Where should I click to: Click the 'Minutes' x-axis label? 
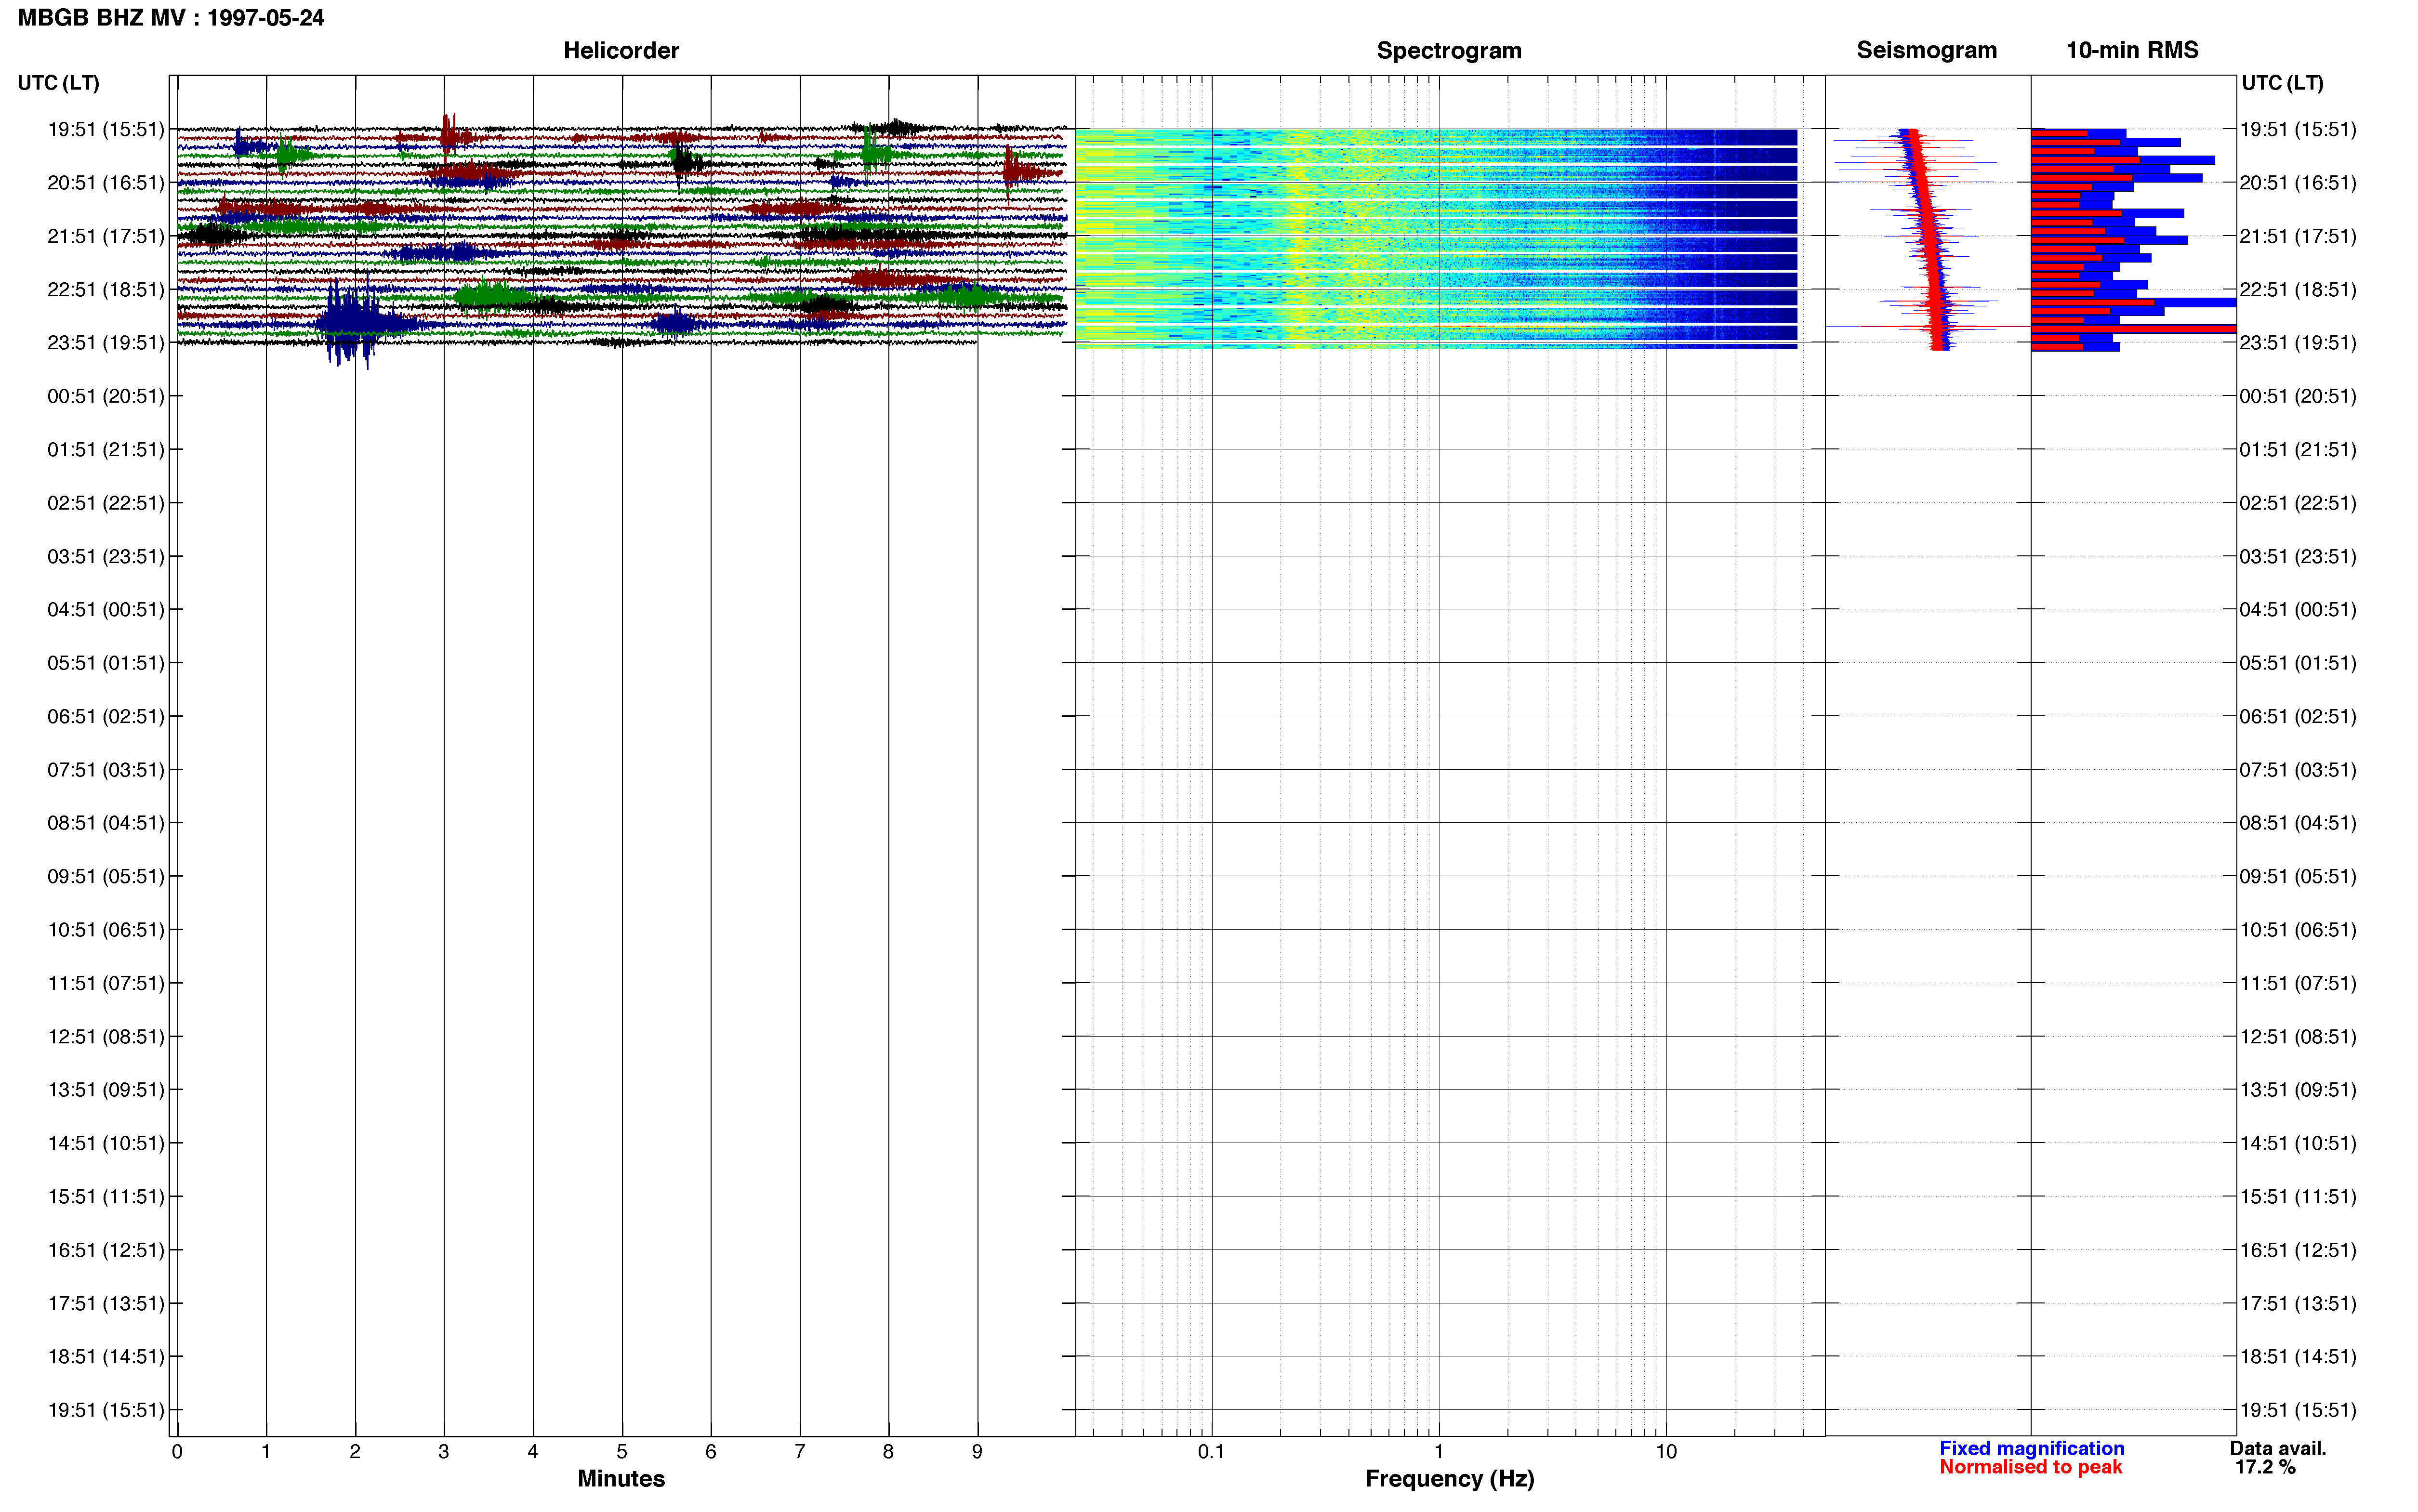[621, 1478]
